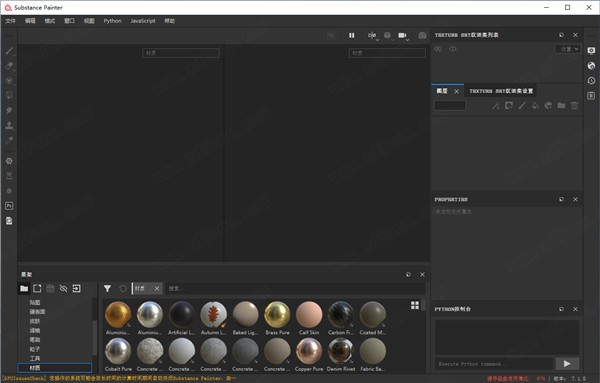This screenshot has height=383, width=600.
Task: Click the Execute Python command input field
Action: pyautogui.click(x=494, y=363)
